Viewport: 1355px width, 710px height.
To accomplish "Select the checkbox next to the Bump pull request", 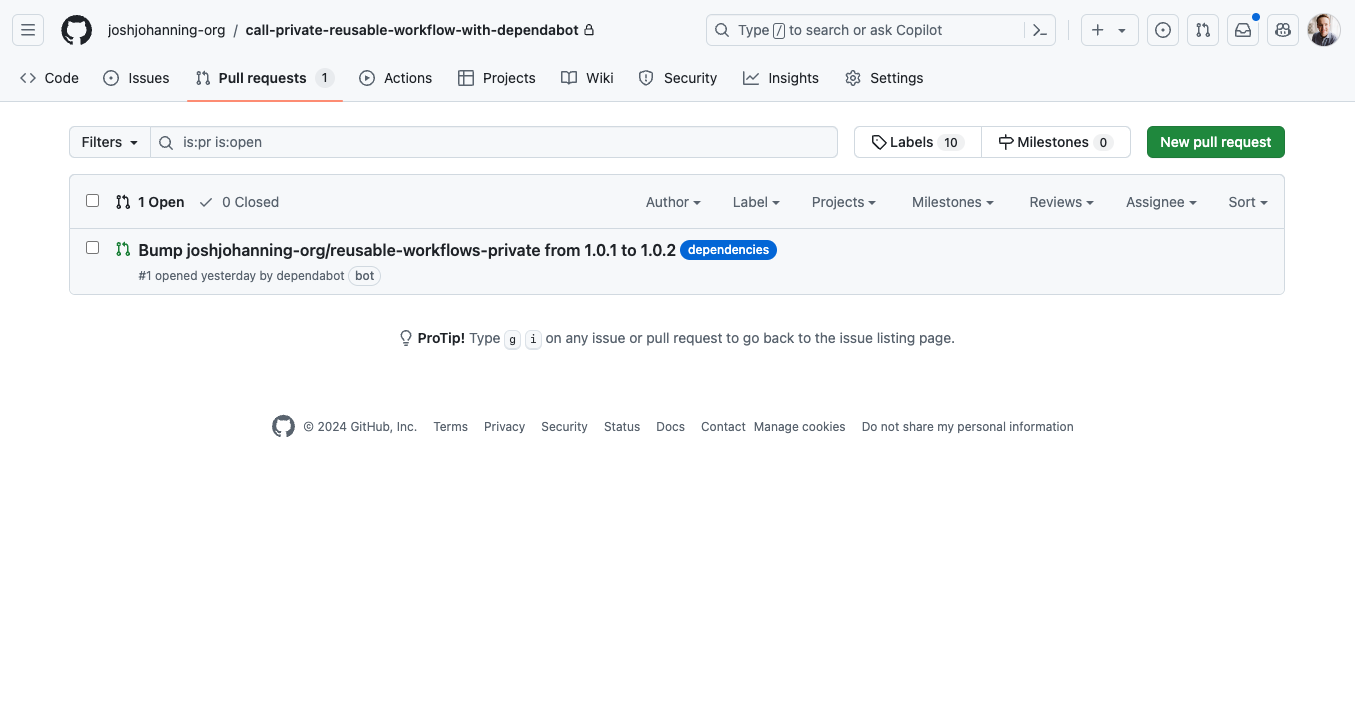I will [92, 247].
